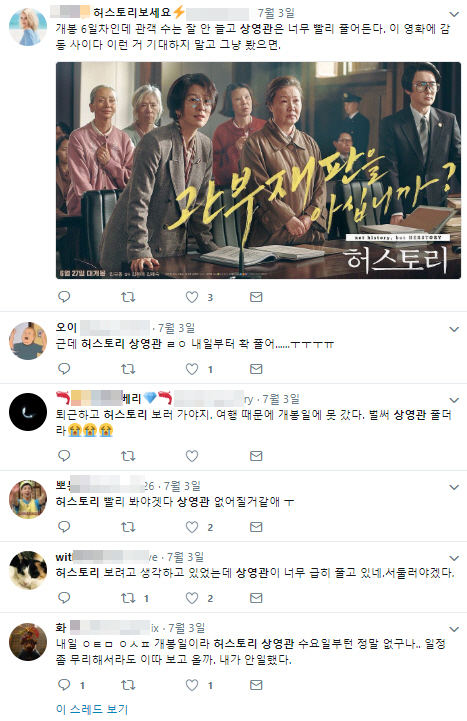
Task: Open the 7월 3일 timestamp of top tweet
Action: tap(276, 13)
